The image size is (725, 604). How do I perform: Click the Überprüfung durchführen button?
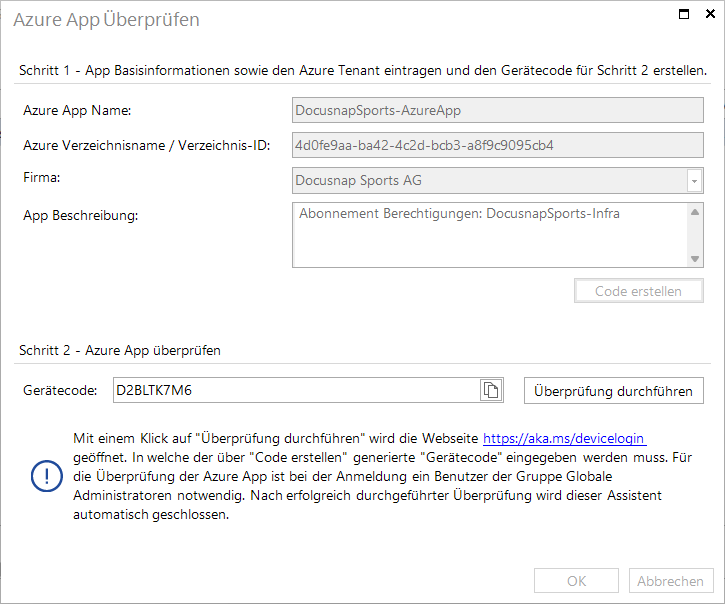coord(614,391)
